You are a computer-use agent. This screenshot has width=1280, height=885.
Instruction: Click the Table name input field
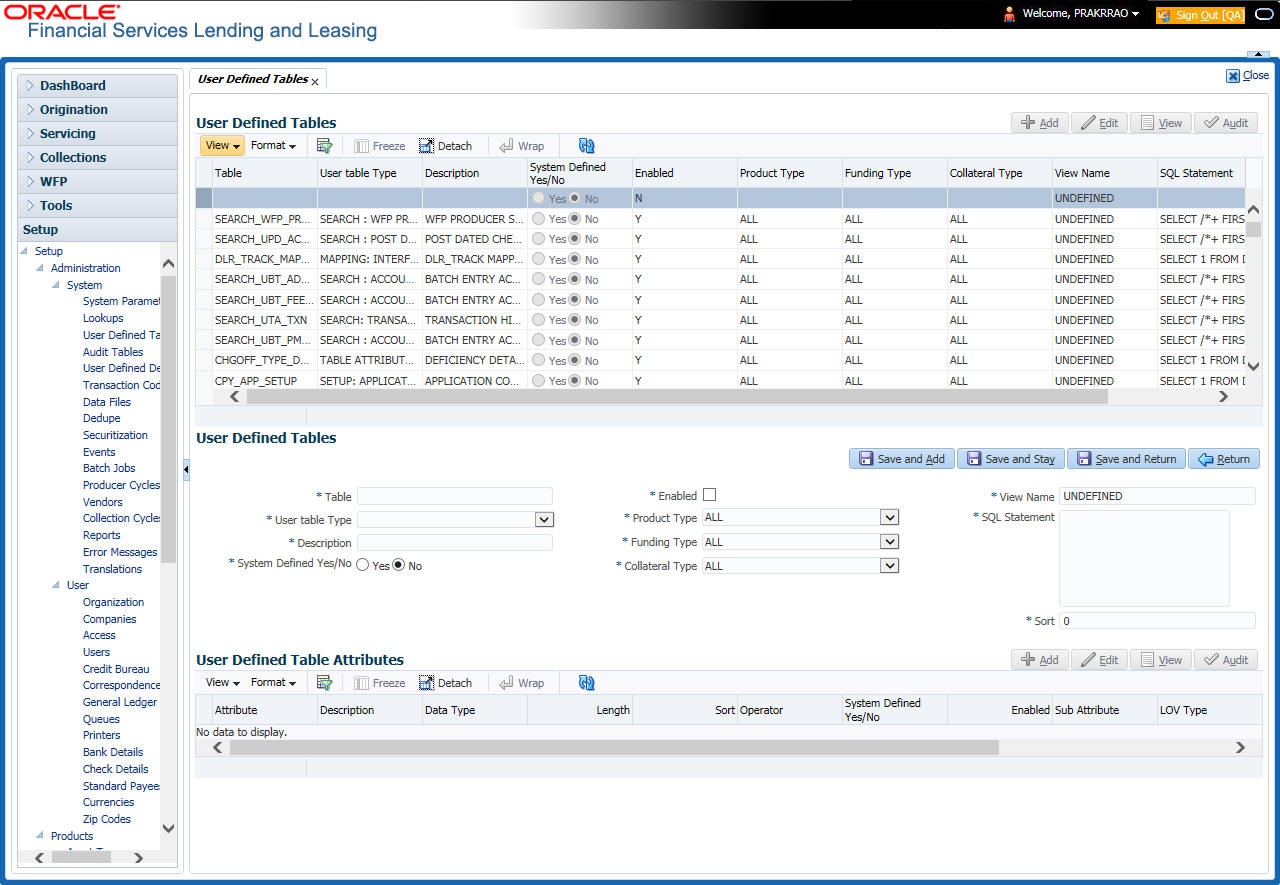click(x=455, y=496)
